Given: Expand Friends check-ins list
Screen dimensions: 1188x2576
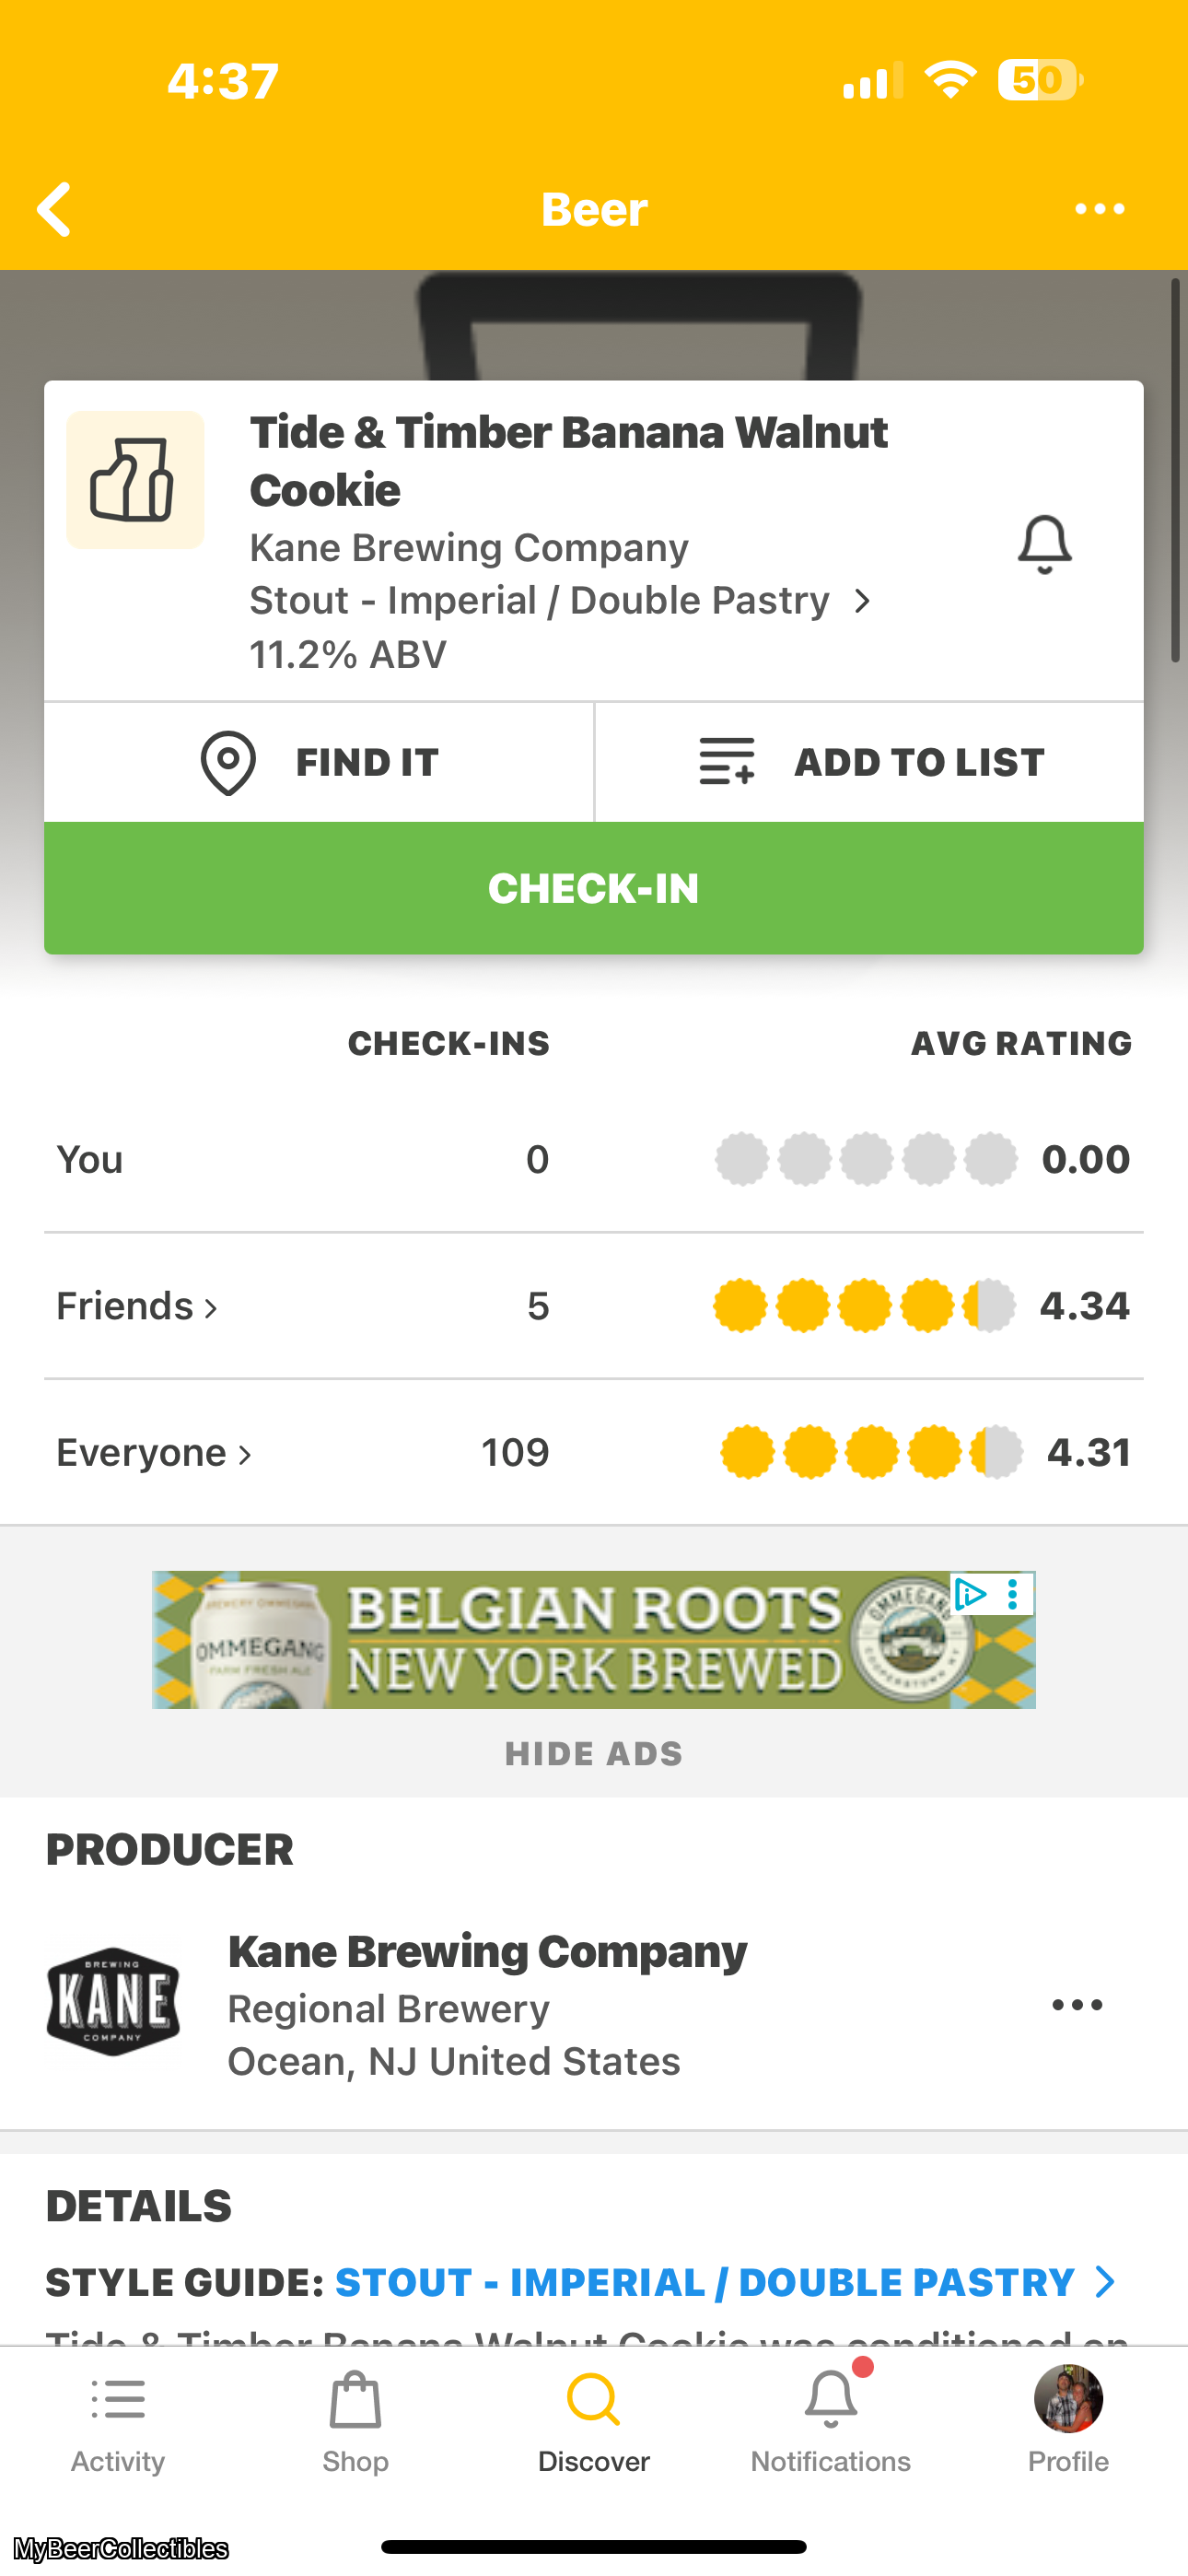Looking at the screenshot, I should (x=137, y=1306).
